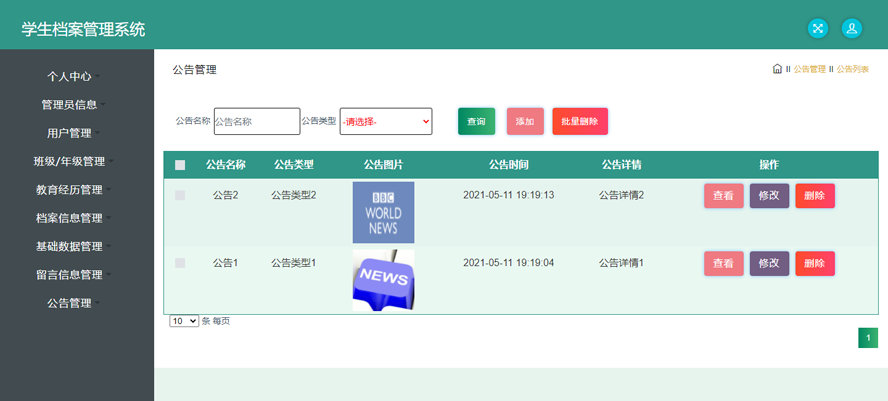Click the 条 每页 label
888x401 pixels.
click(x=216, y=321)
